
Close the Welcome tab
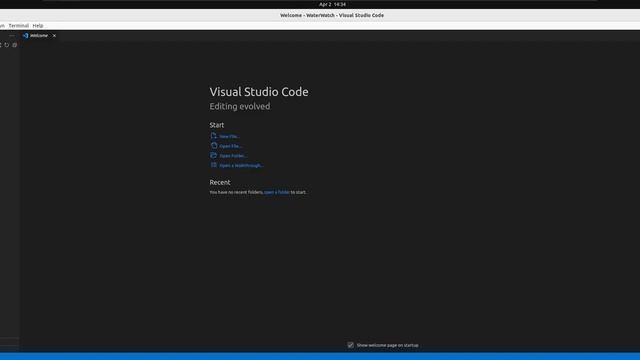(x=54, y=36)
